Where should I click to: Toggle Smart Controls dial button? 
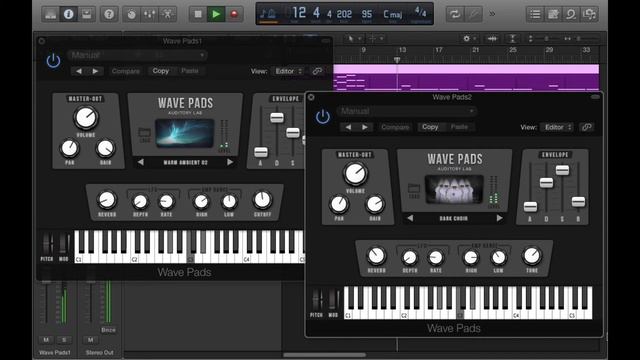[131, 14]
